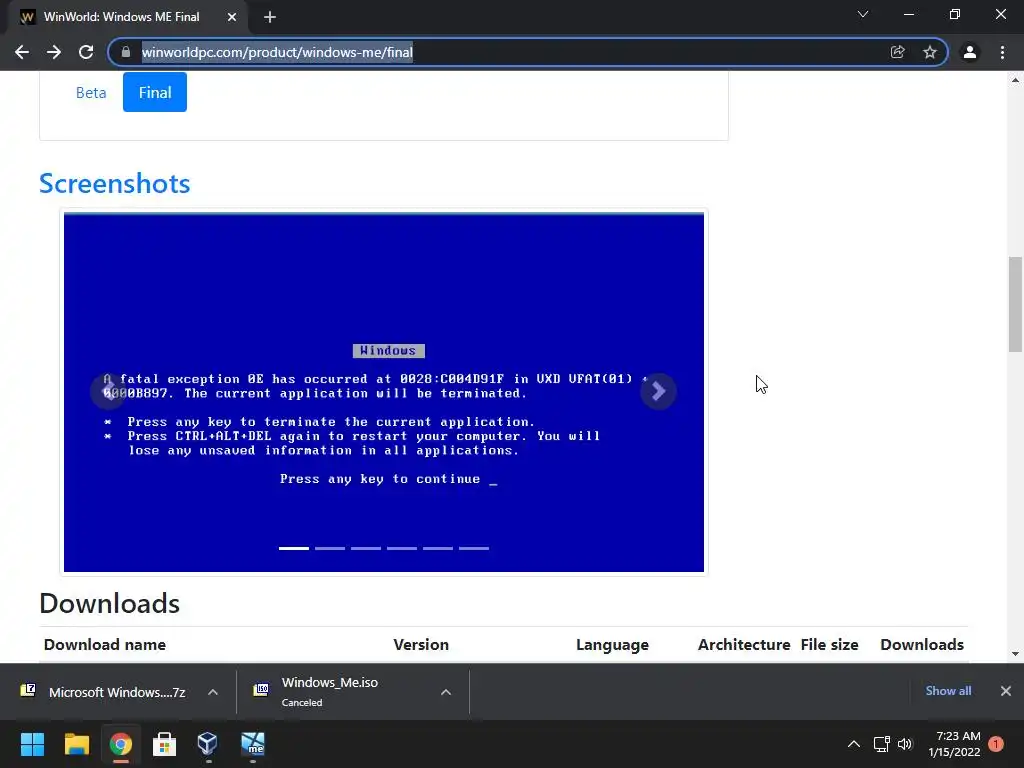
Task: Click the Download name column header
Action: point(104,645)
